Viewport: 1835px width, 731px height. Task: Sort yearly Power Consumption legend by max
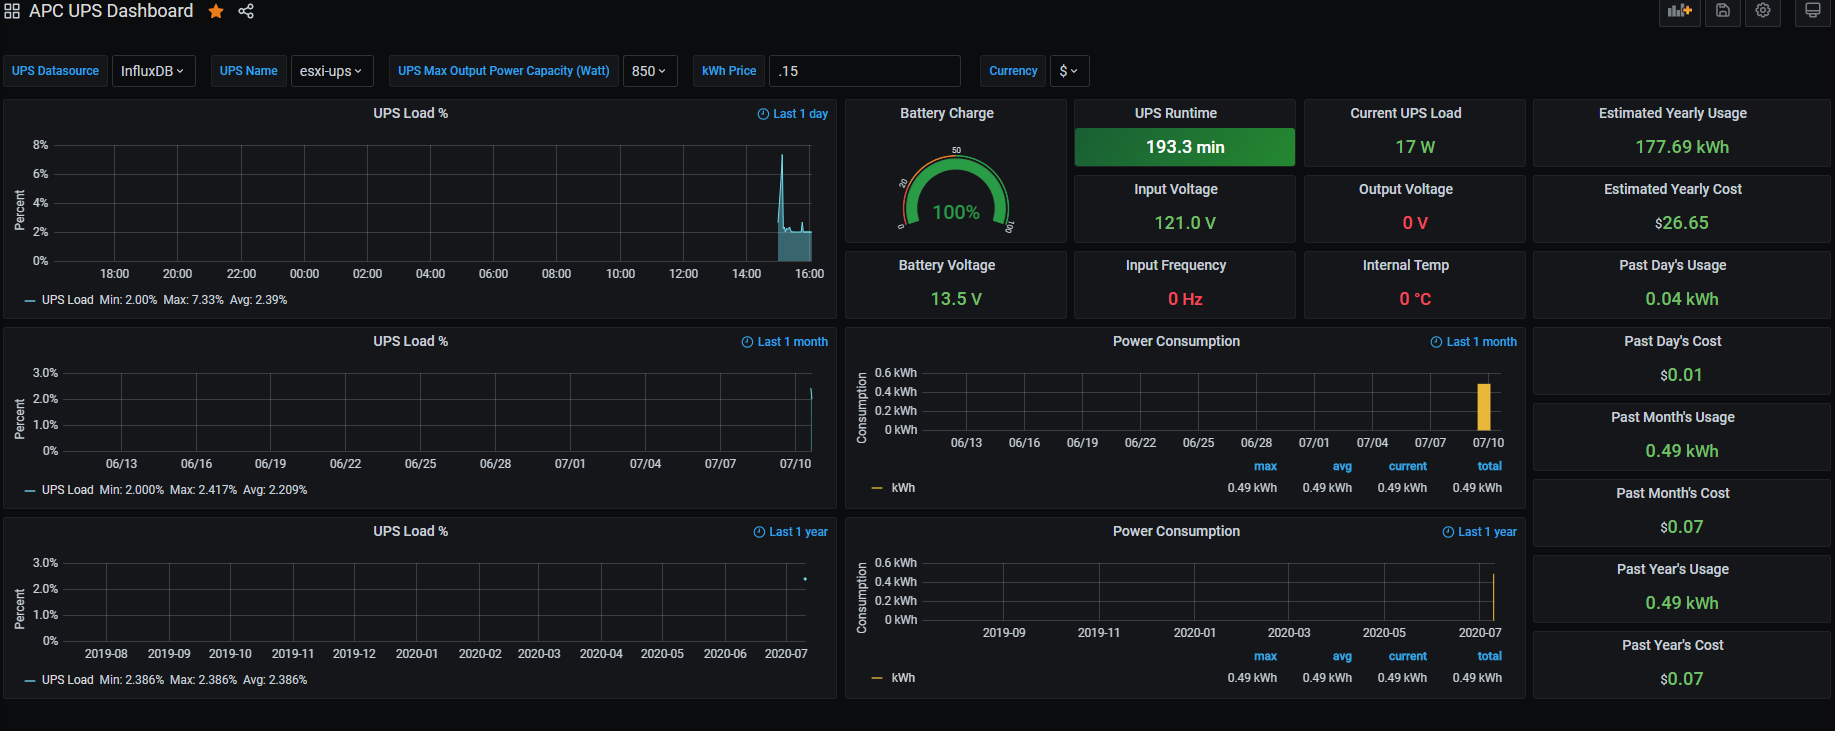(x=1265, y=657)
